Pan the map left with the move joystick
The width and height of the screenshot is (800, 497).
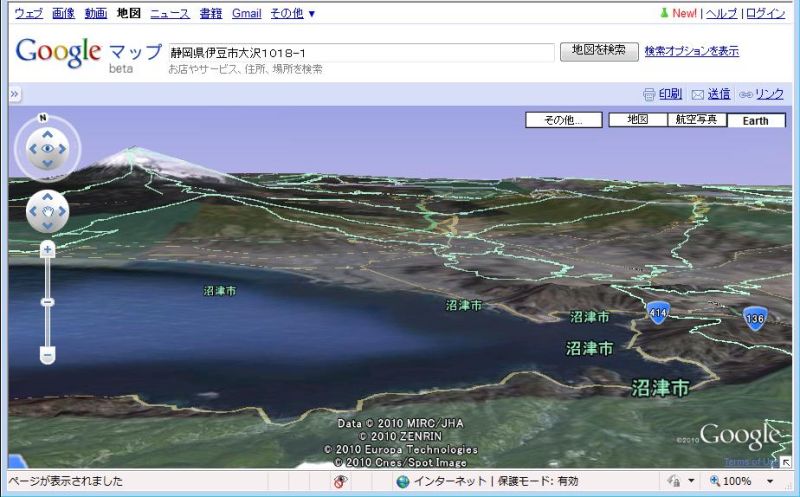(33, 211)
